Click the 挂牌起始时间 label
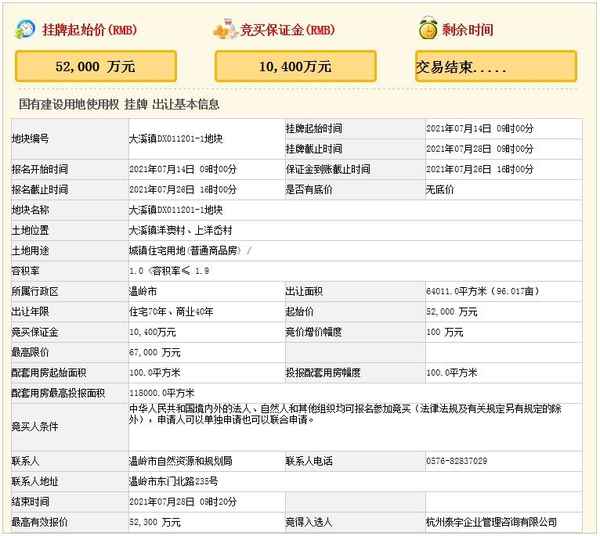 [x=314, y=129]
